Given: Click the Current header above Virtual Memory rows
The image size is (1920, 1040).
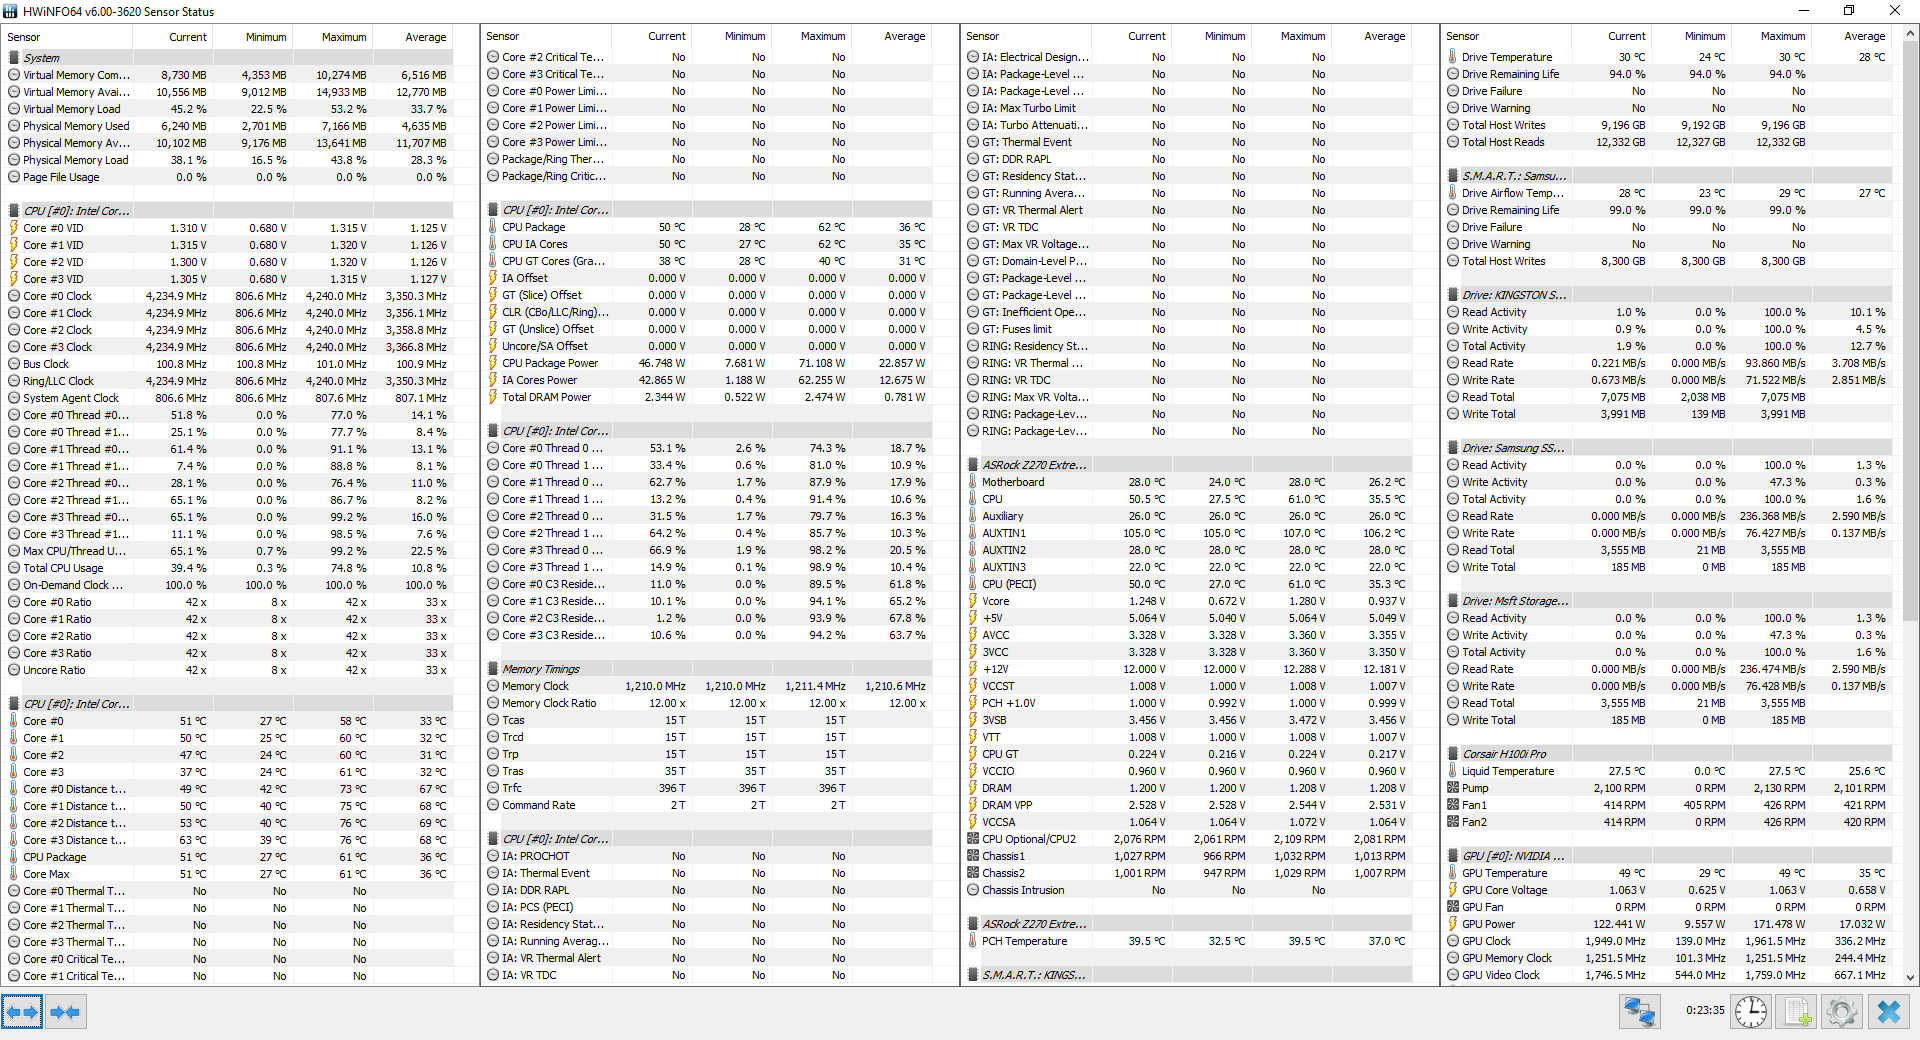Looking at the screenshot, I should (188, 37).
